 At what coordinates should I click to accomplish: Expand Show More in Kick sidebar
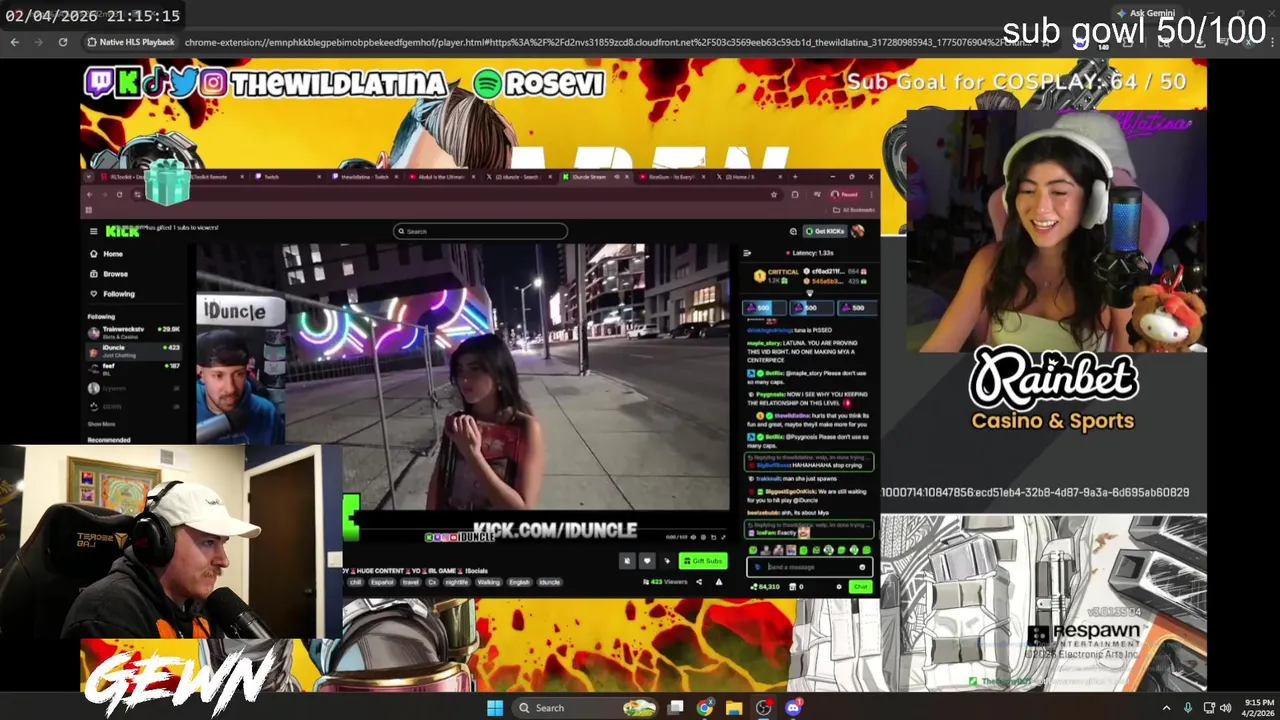pyautogui.click(x=101, y=424)
